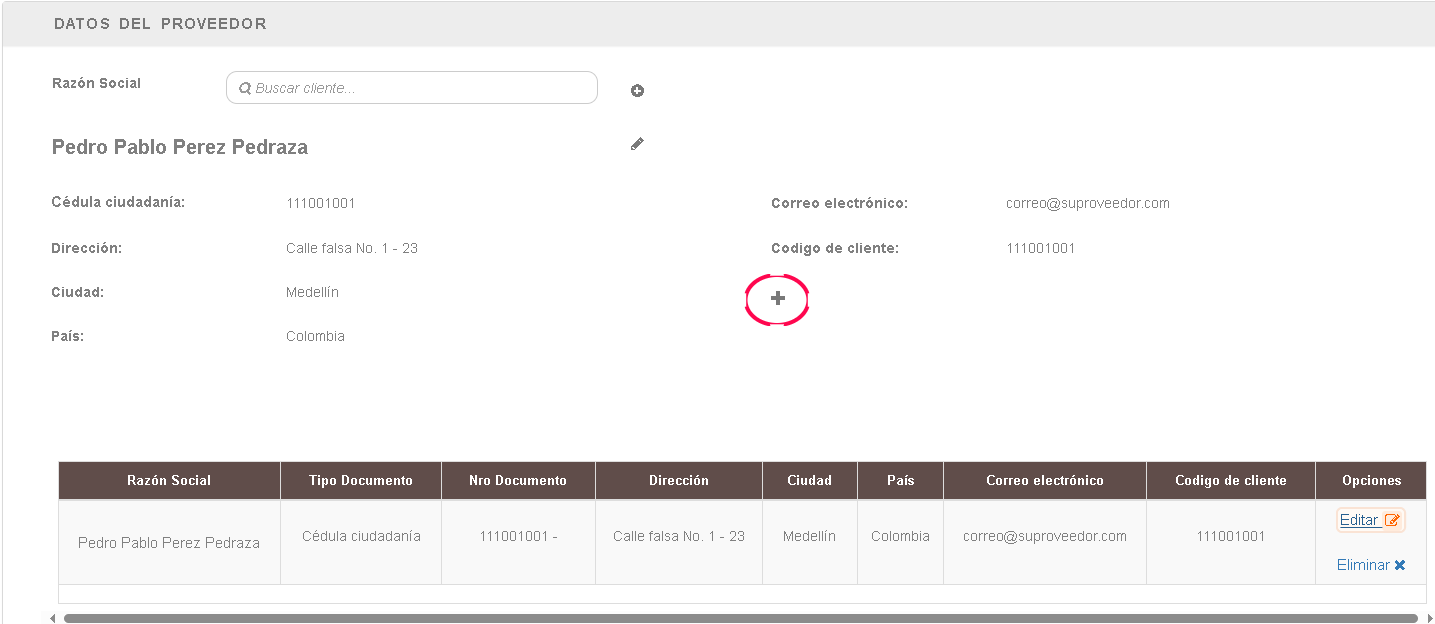Click table cell Colombia
The width and height of the screenshot is (1435, 624).
coord(900,542)
